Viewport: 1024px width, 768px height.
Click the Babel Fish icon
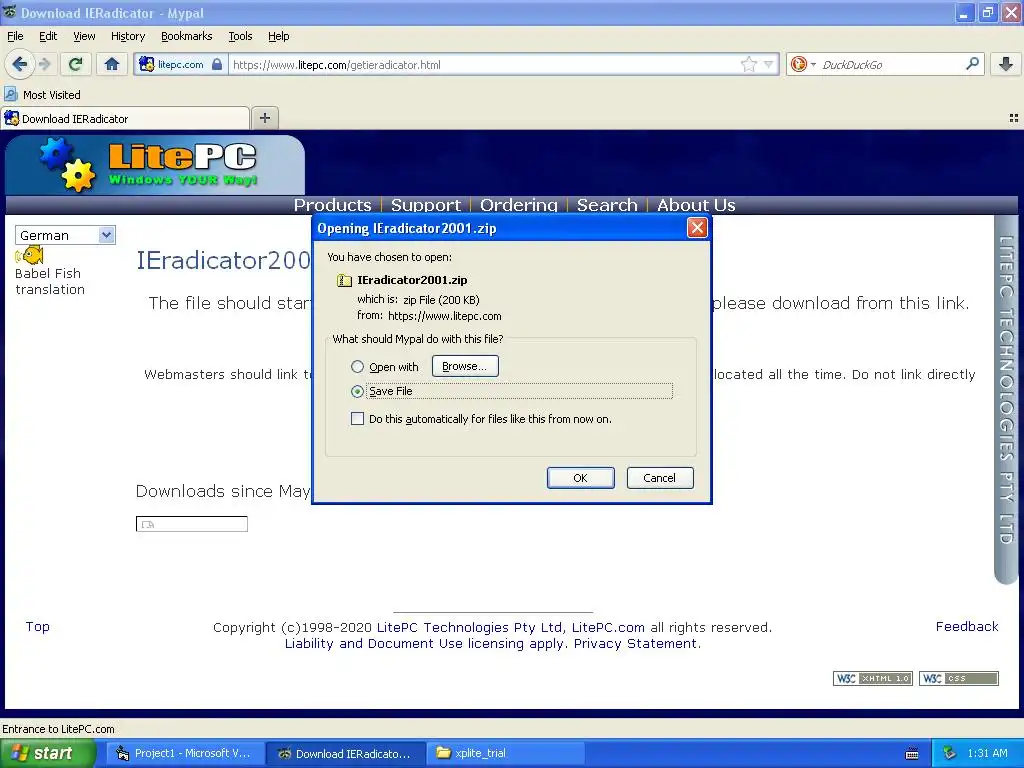[30, 255]
